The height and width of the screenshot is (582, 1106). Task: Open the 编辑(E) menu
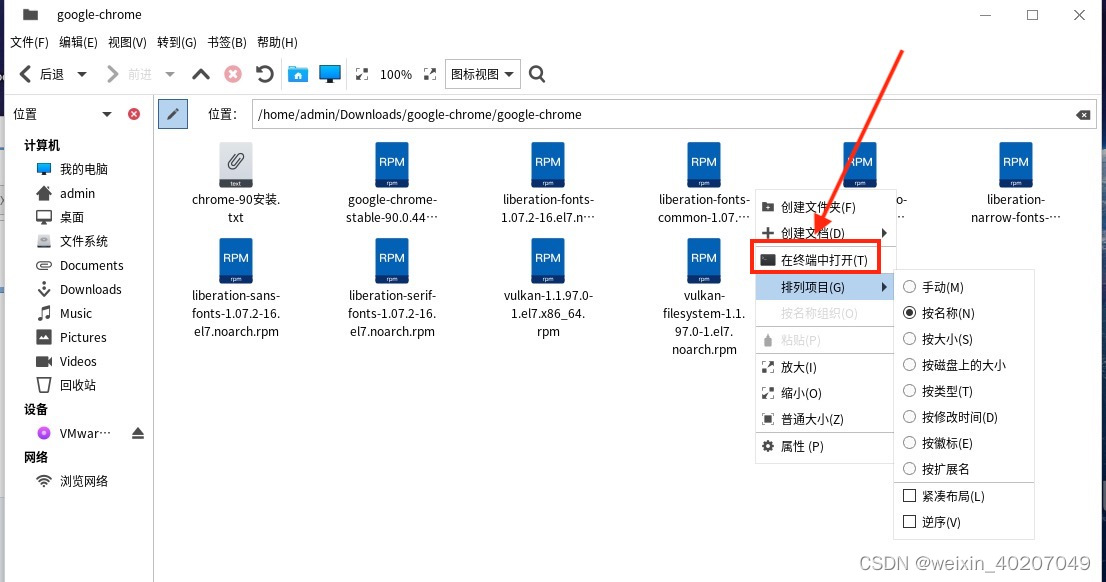[x=78, y=42]
